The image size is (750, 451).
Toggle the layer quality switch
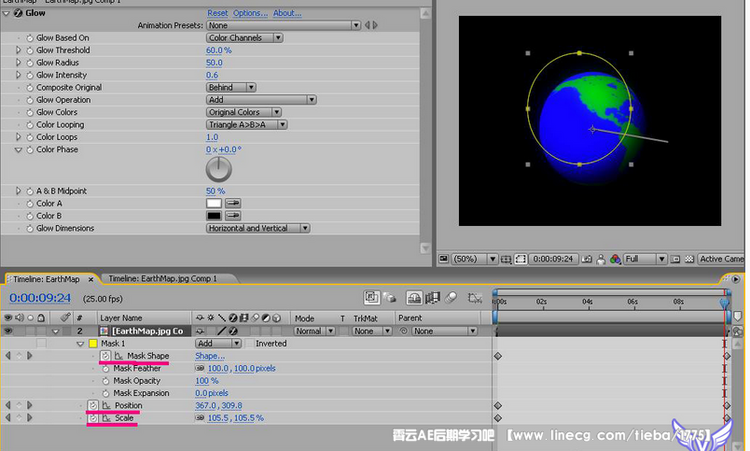point(221,331)
